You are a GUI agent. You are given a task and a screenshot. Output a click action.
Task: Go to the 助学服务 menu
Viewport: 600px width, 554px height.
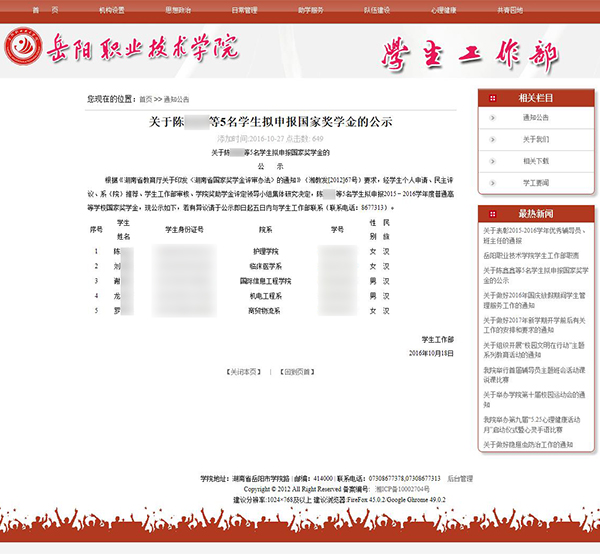pyautogui.click(x=310, y=9)
